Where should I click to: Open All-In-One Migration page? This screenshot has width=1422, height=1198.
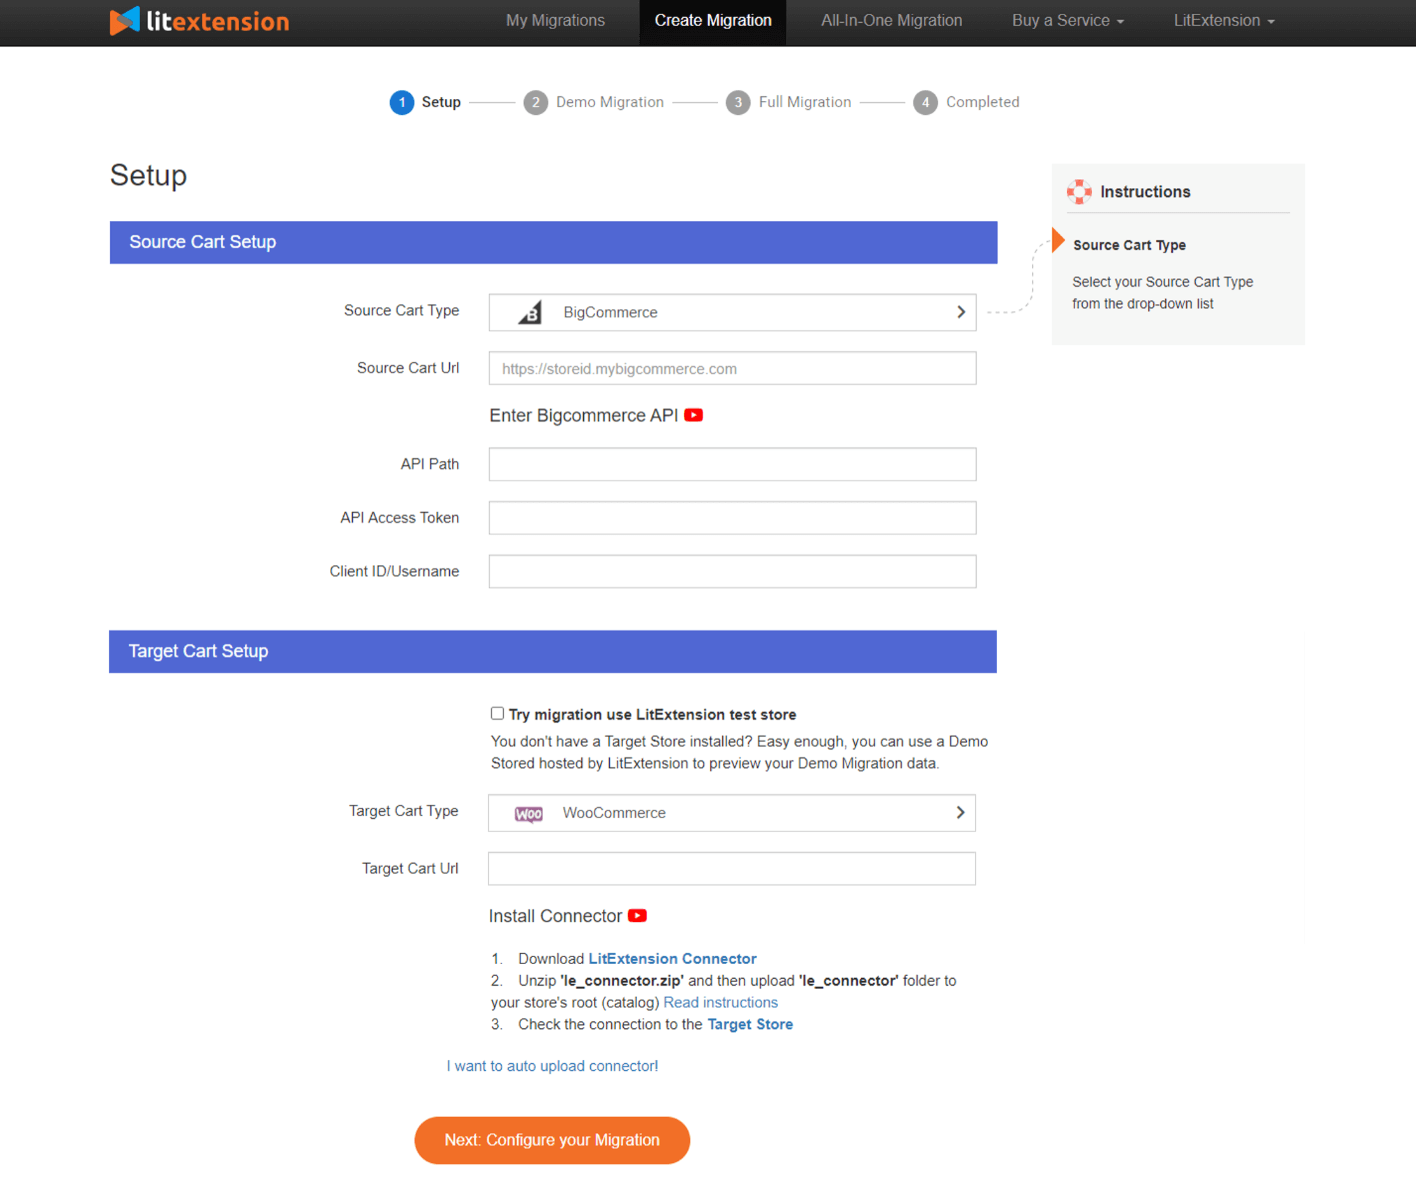pyautogui.click(x=891, y=21)
